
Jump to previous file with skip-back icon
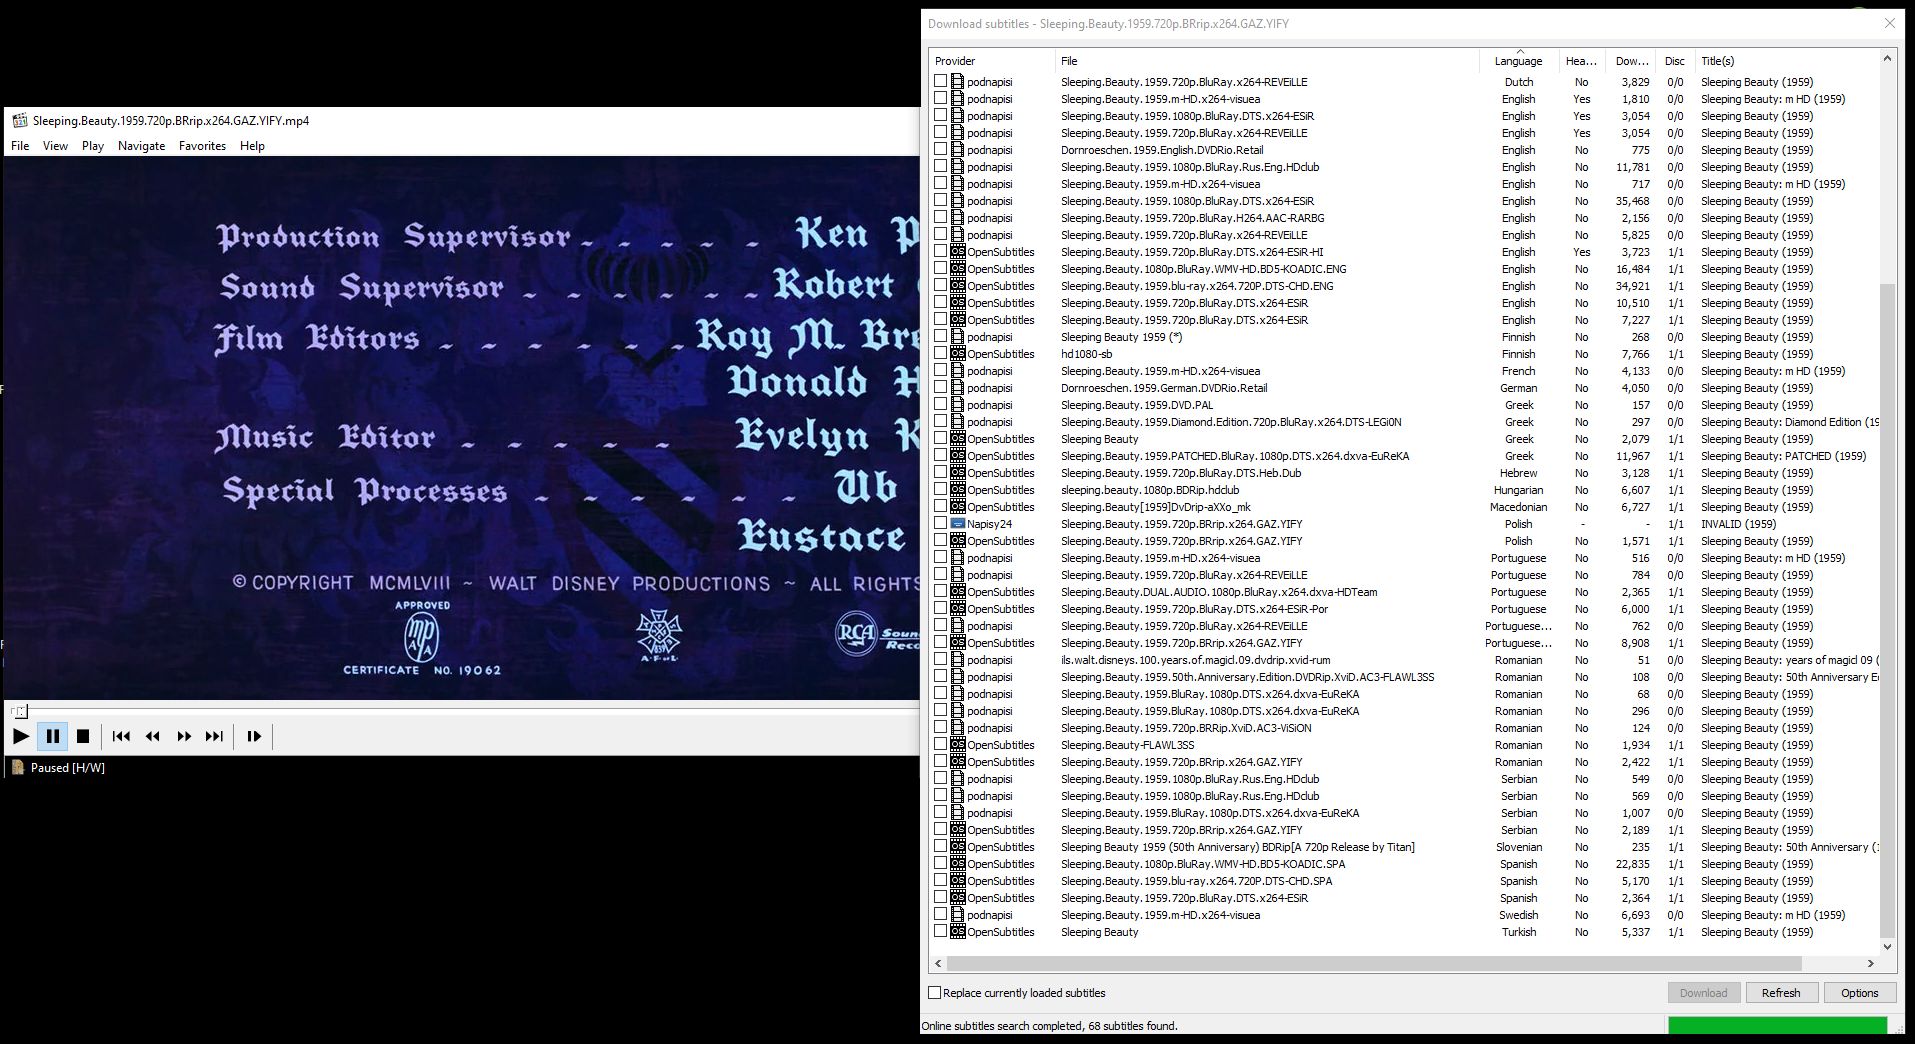click(x=121, y=736)
